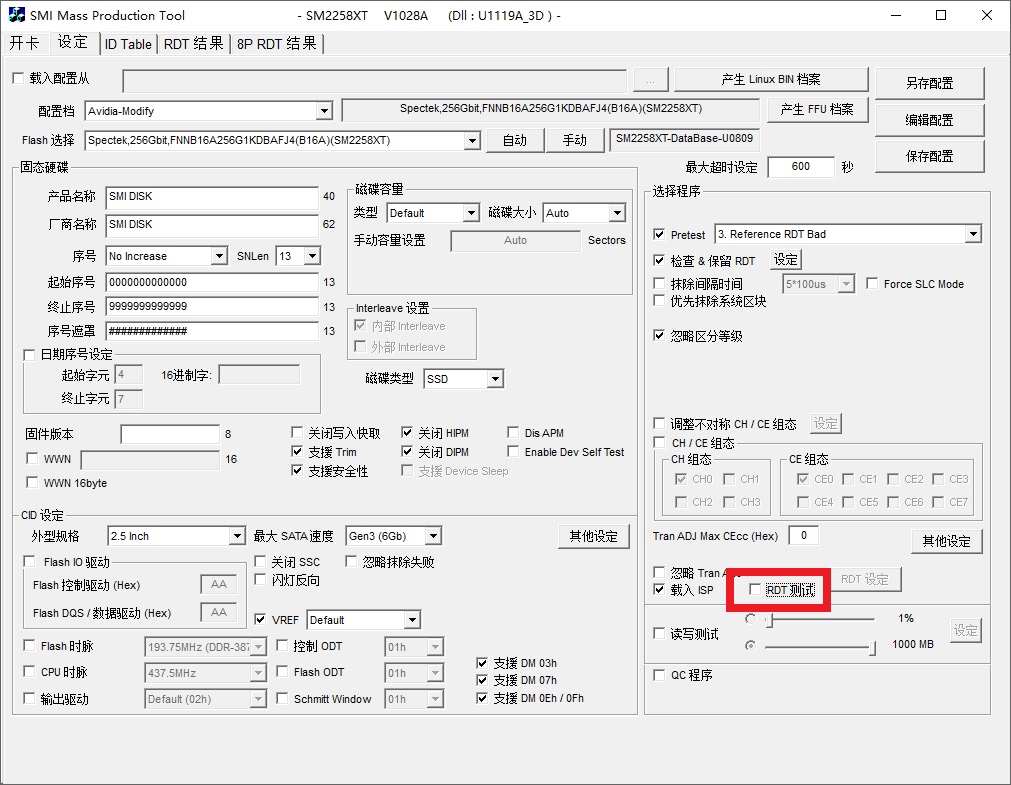This screenshot has width=1011, height=785.
Task: Expand the Pretest mode dropdown
Action: (x=972, y=234)
